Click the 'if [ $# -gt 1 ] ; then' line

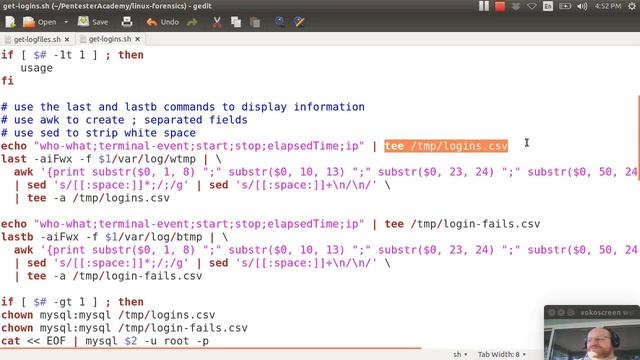[x=72, y=302]
